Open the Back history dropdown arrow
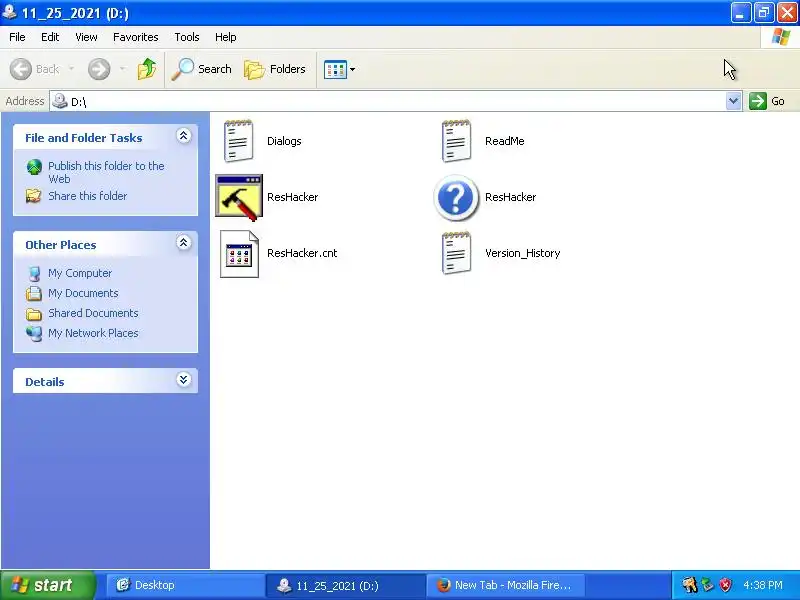800x600 pixels. pyautogui.click(x=71, y=68)
